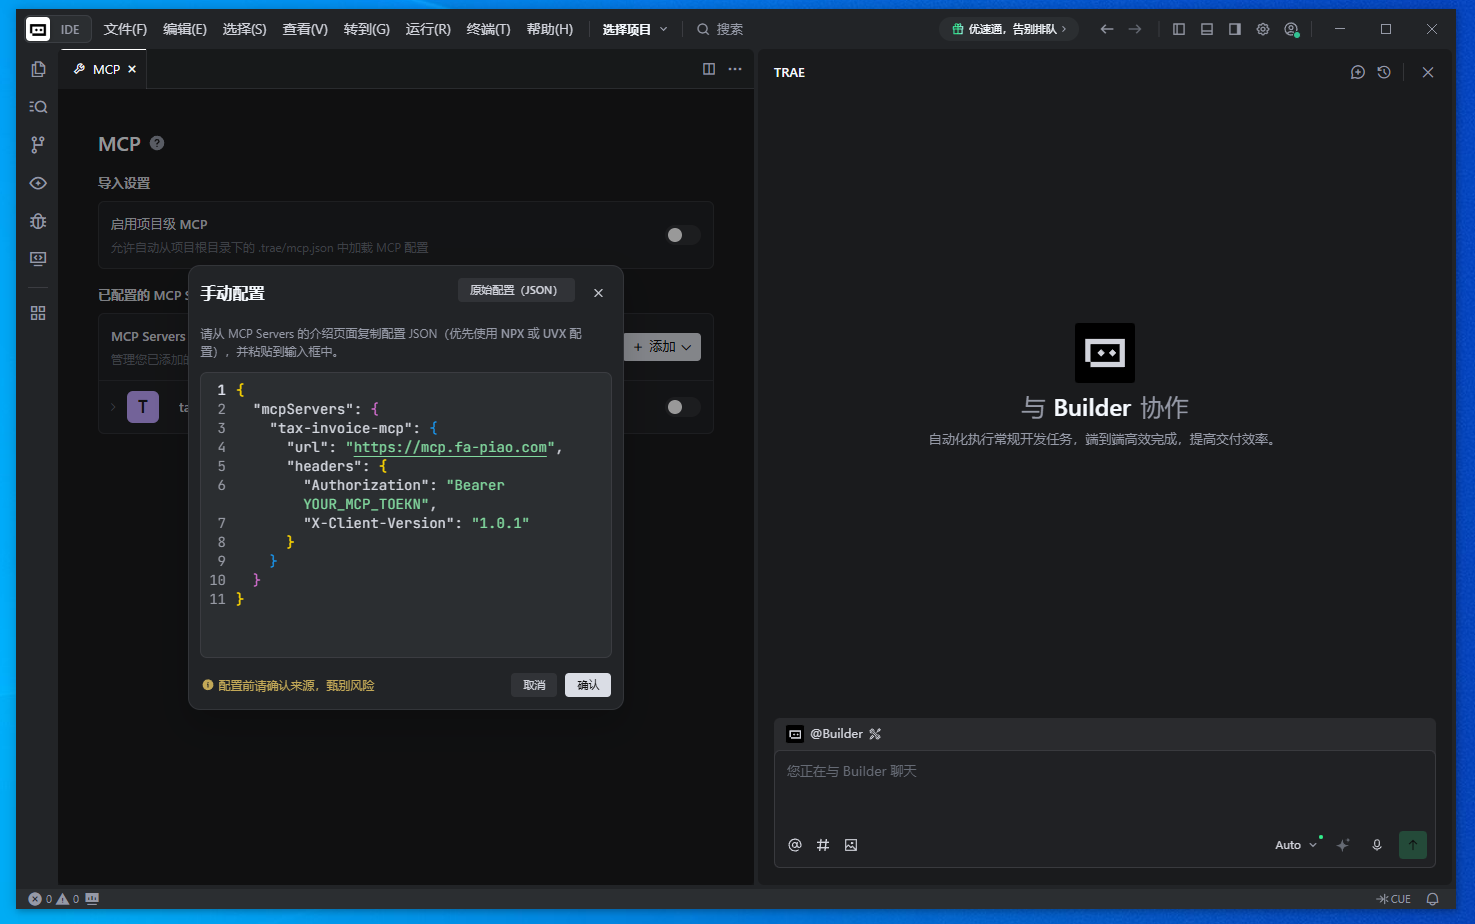Close the MCP tab
The width and height of the screenshot is (1475, 924).
pos(132,69)
